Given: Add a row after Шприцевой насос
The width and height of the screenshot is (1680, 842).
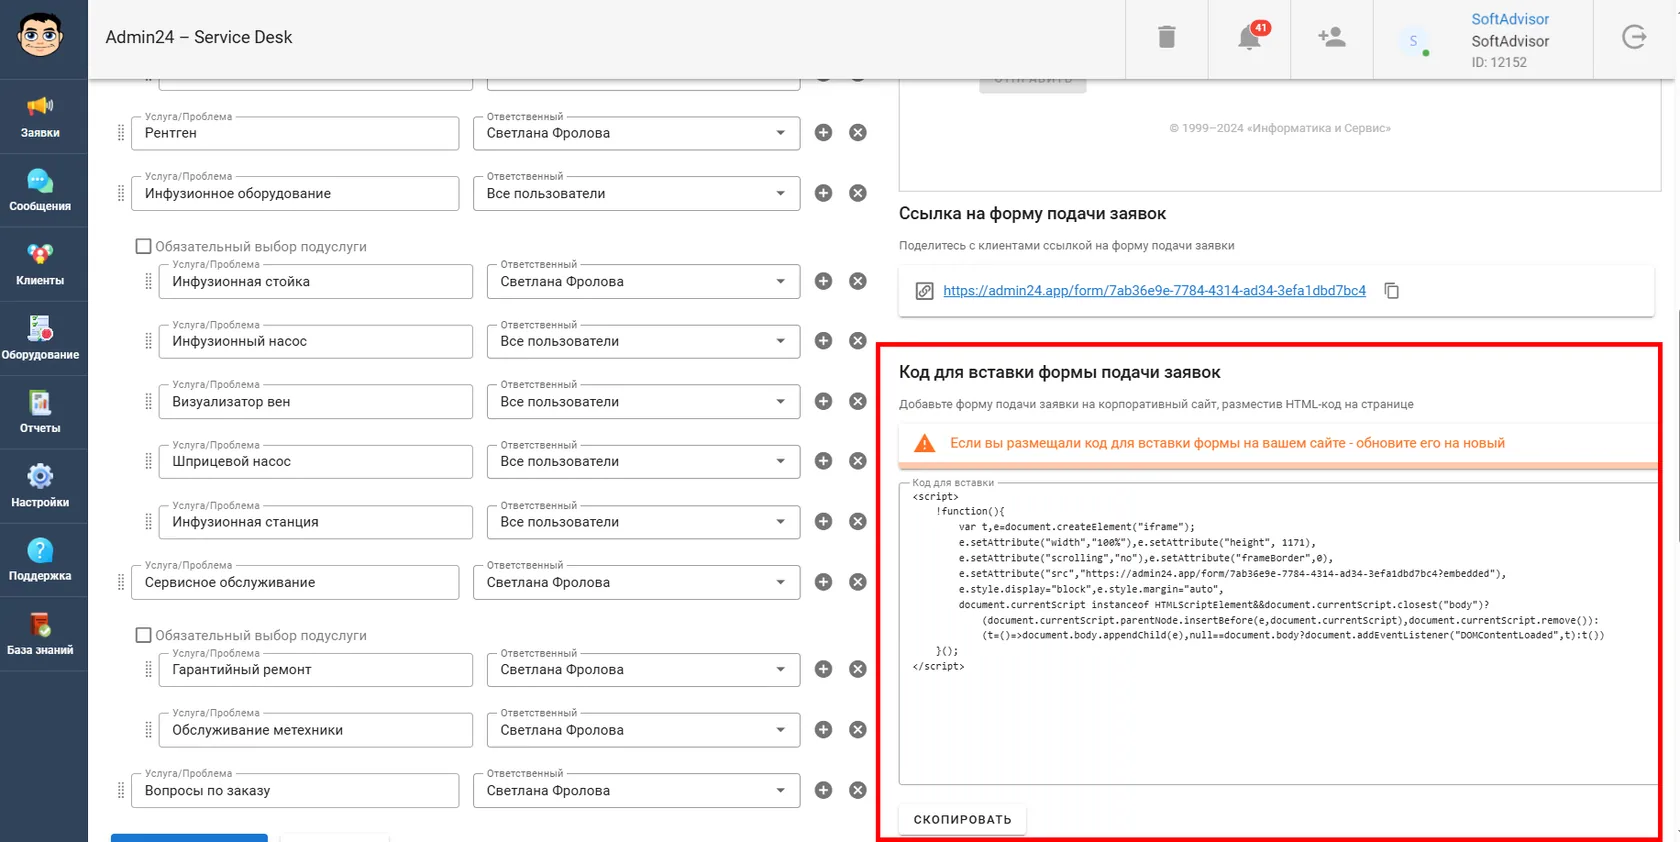Looking at the screenshot, I should coord(823,461).
